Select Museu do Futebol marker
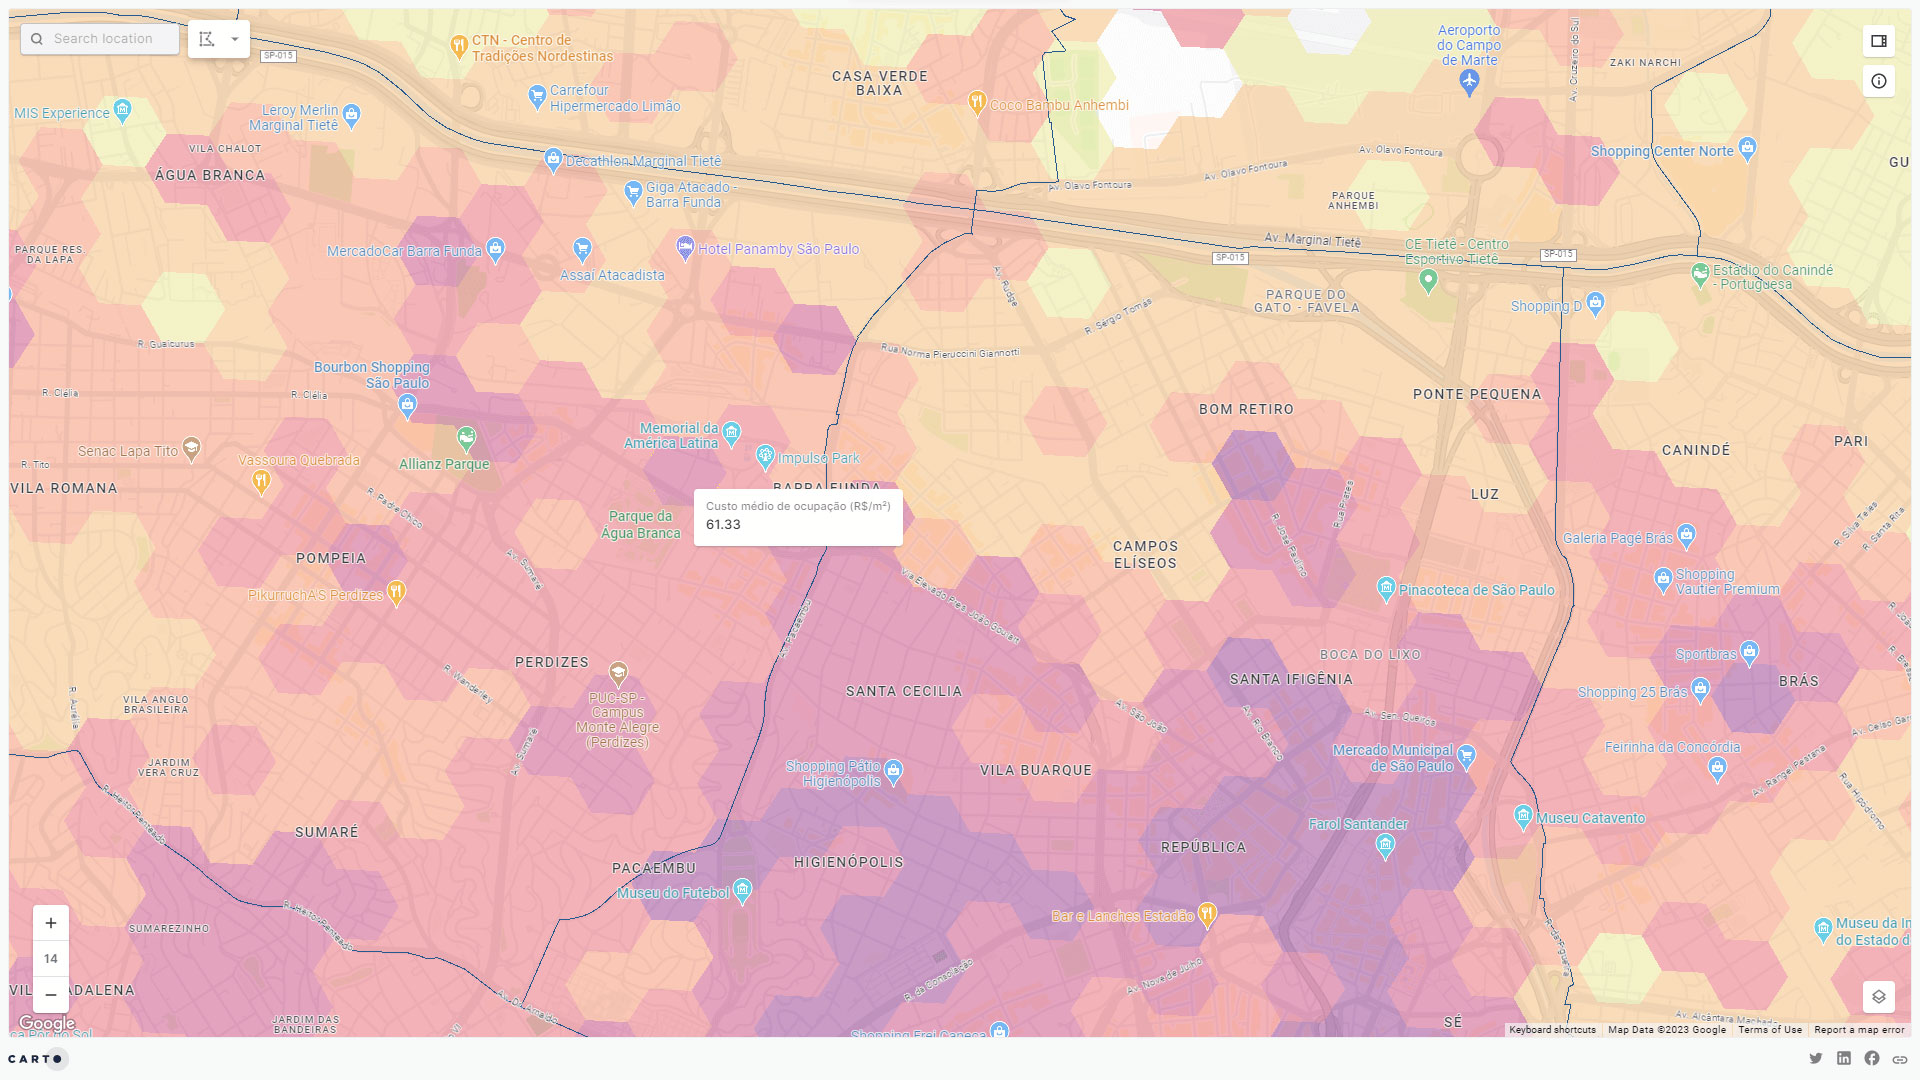Viewport: 1920px width, 1080px height. point(742,891)
